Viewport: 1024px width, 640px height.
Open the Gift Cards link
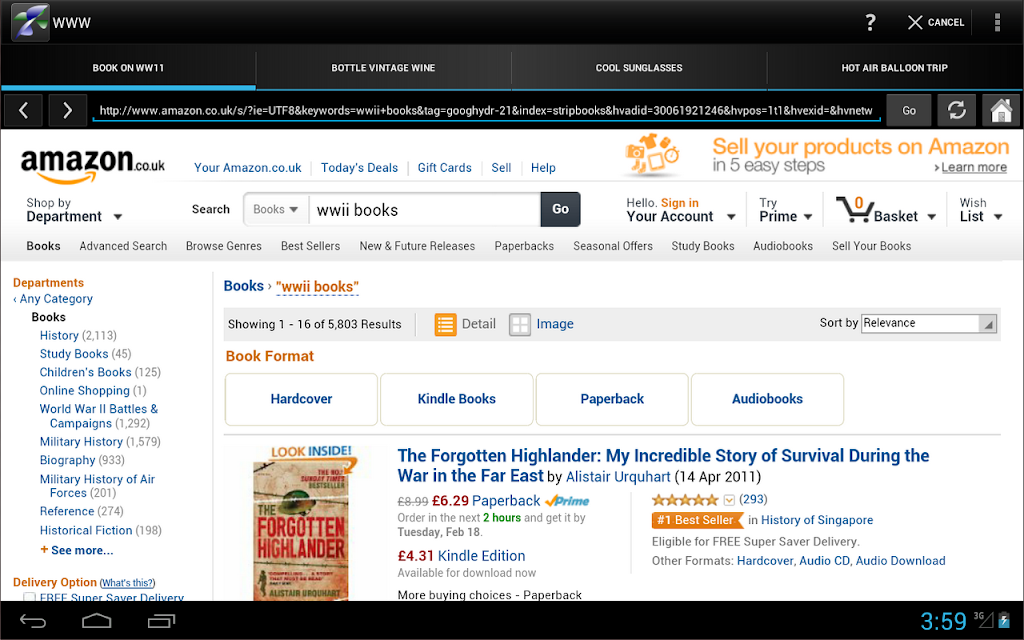444,168
